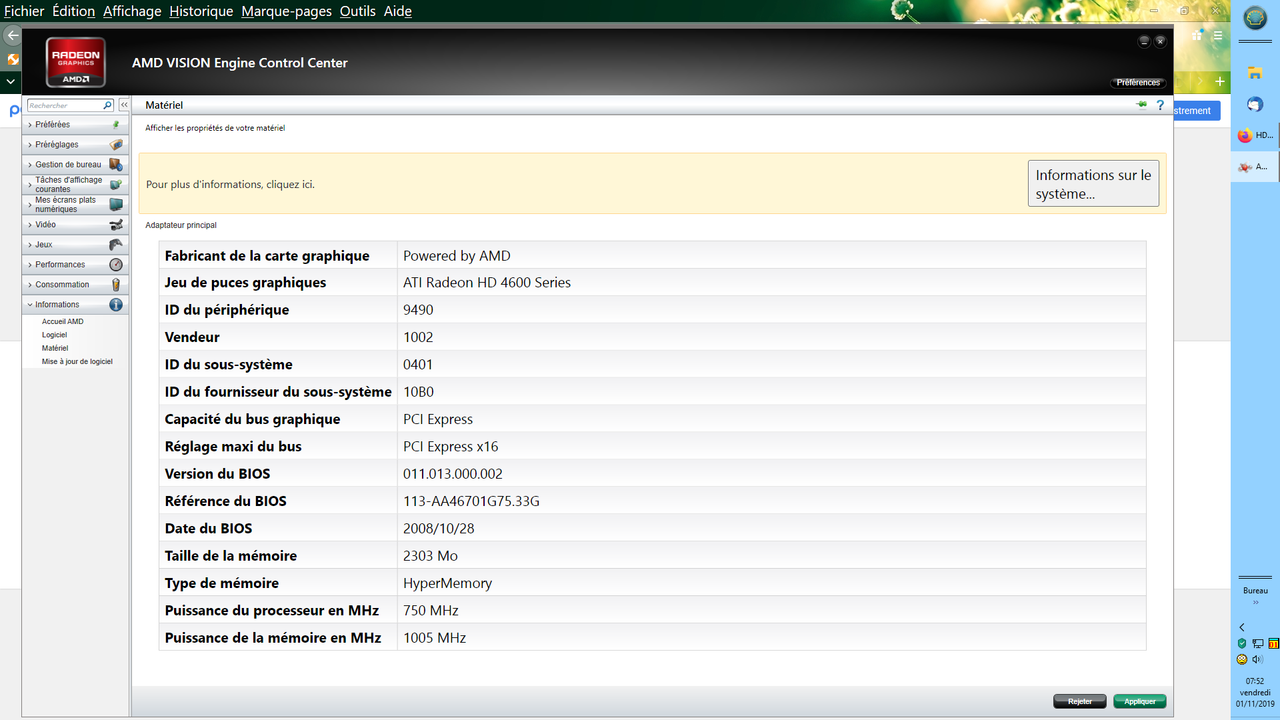Screen dimensions: 1280x720
Task: Open the Marque-pages menu
Action: pyautogui.click(x=287, y=11)
